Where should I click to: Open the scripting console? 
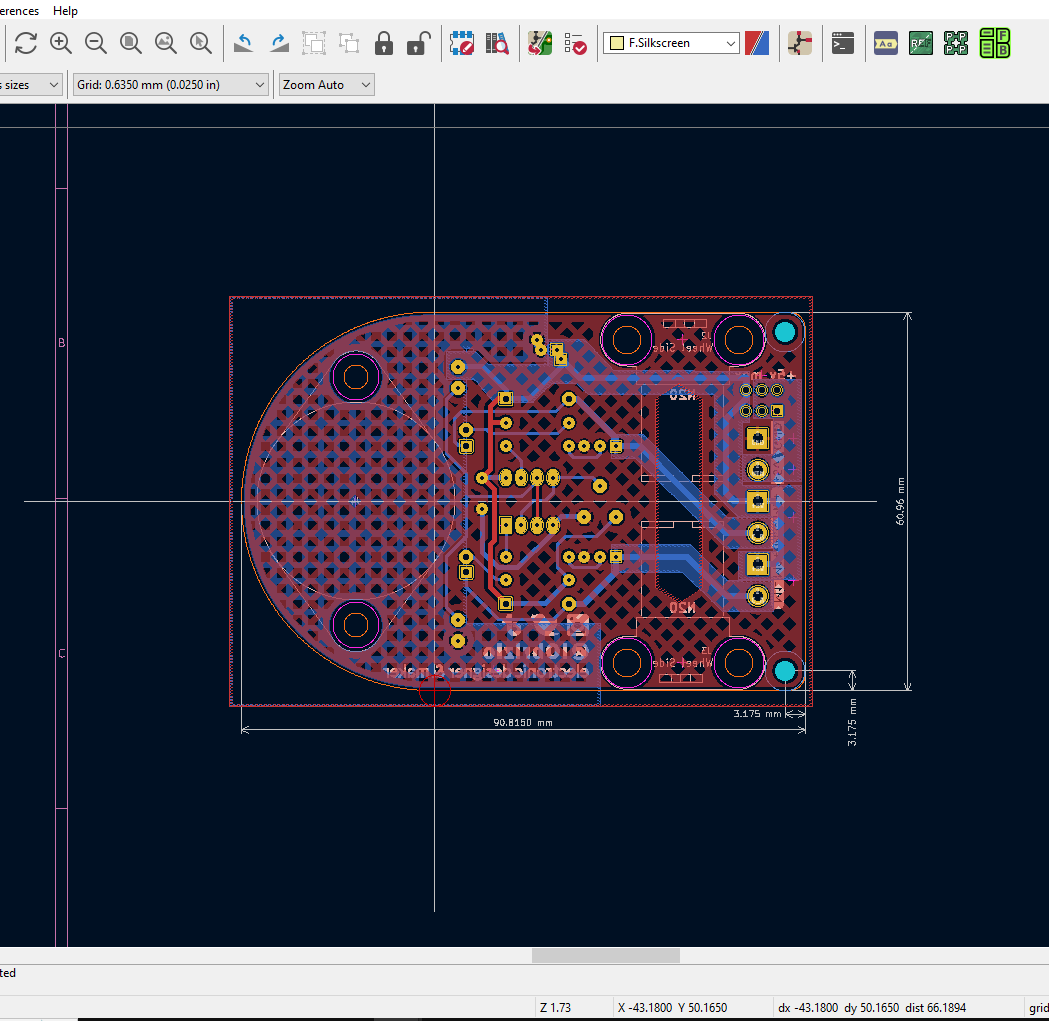point(843,43)
